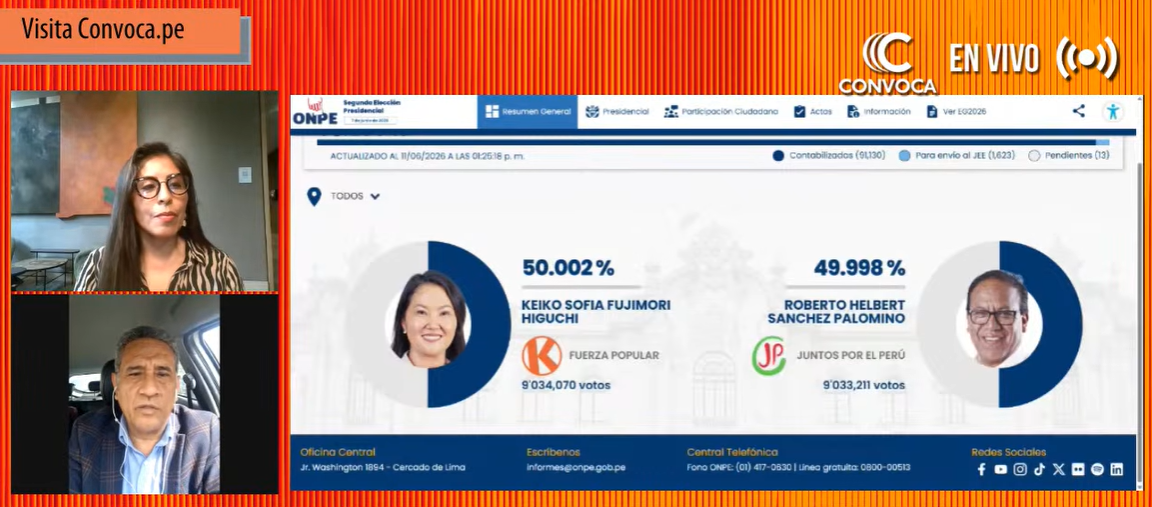
Task: Click the Pendientes grey legend dot
Action: click(x=1034, y=156)
